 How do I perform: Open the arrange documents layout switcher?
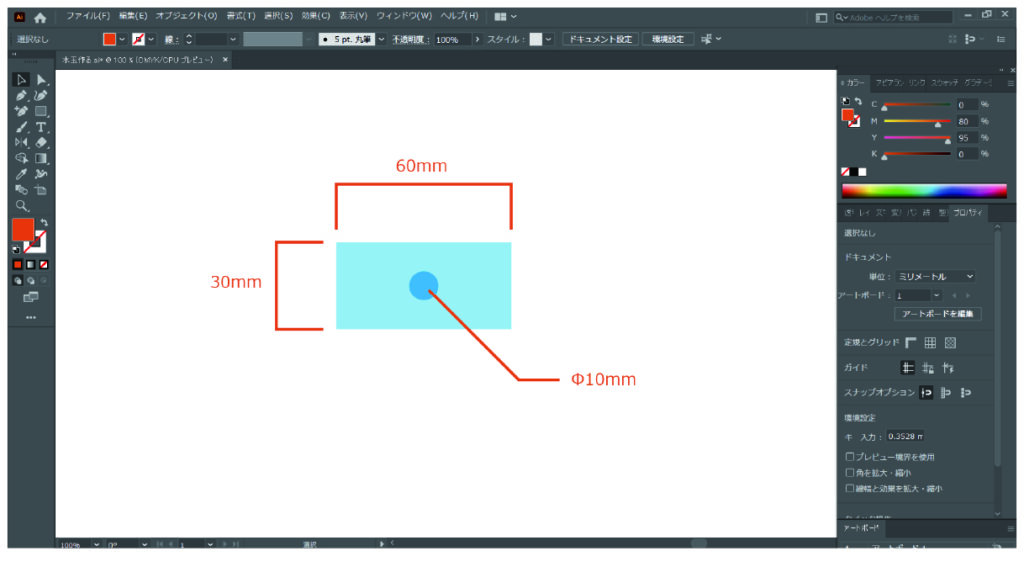(x=505, y=16)
